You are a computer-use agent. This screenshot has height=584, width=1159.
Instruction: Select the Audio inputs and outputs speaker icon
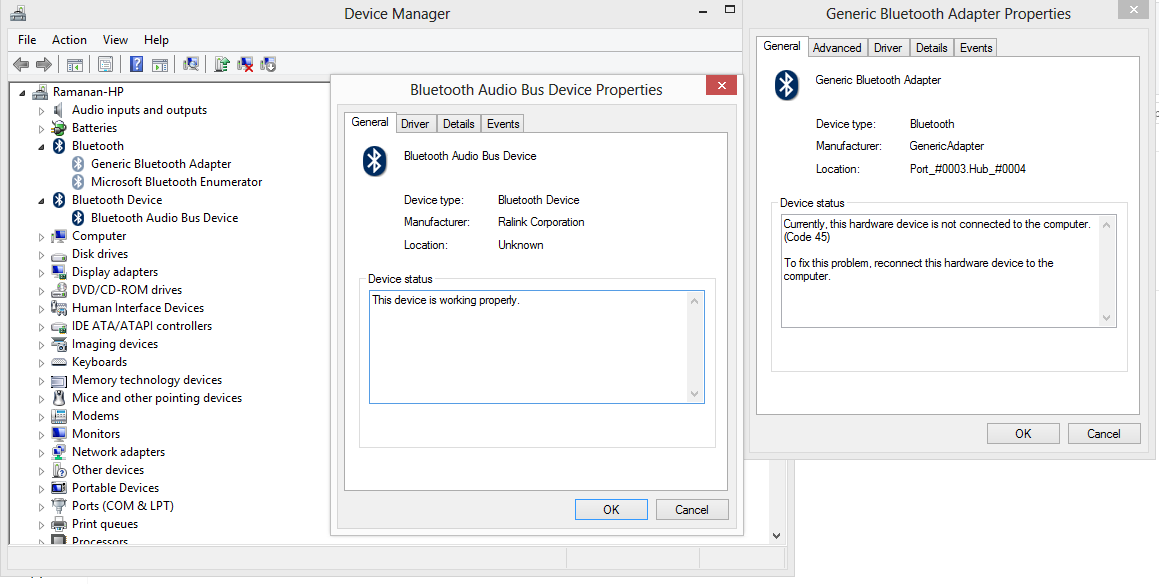pyautogui.click(x=59, y=110)
